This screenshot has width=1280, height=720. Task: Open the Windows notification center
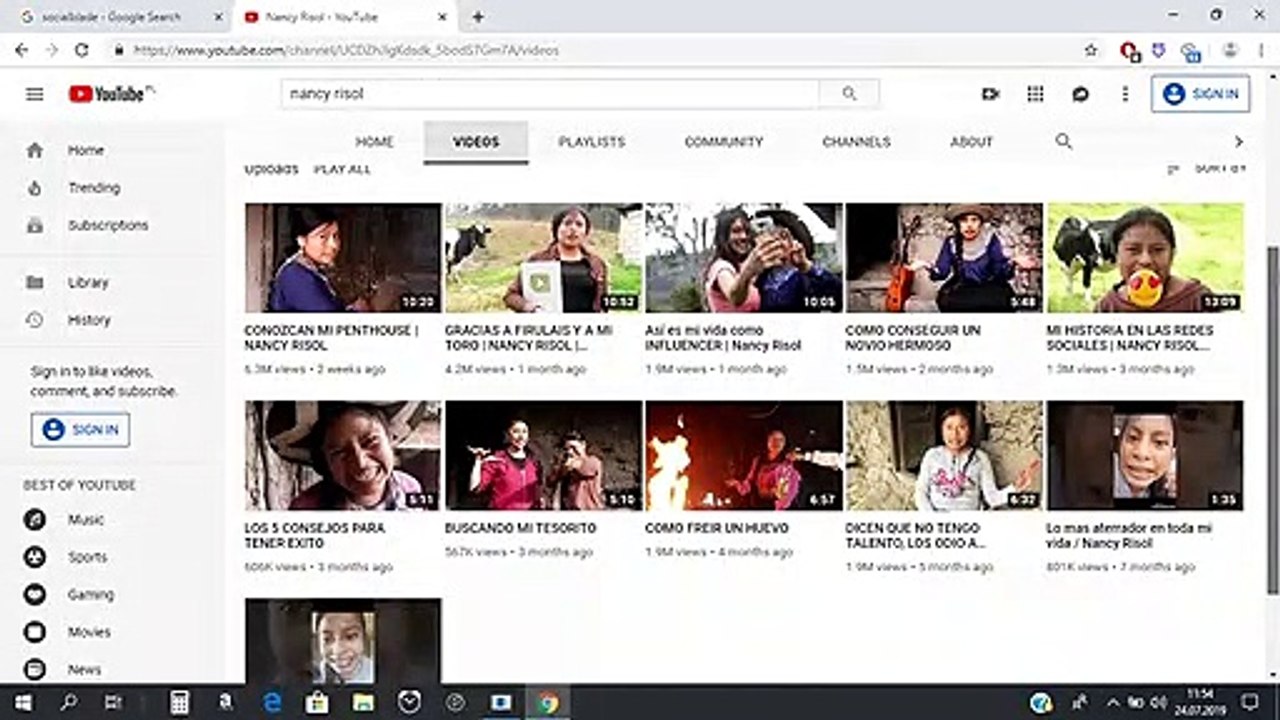[x=1250, y=702]
